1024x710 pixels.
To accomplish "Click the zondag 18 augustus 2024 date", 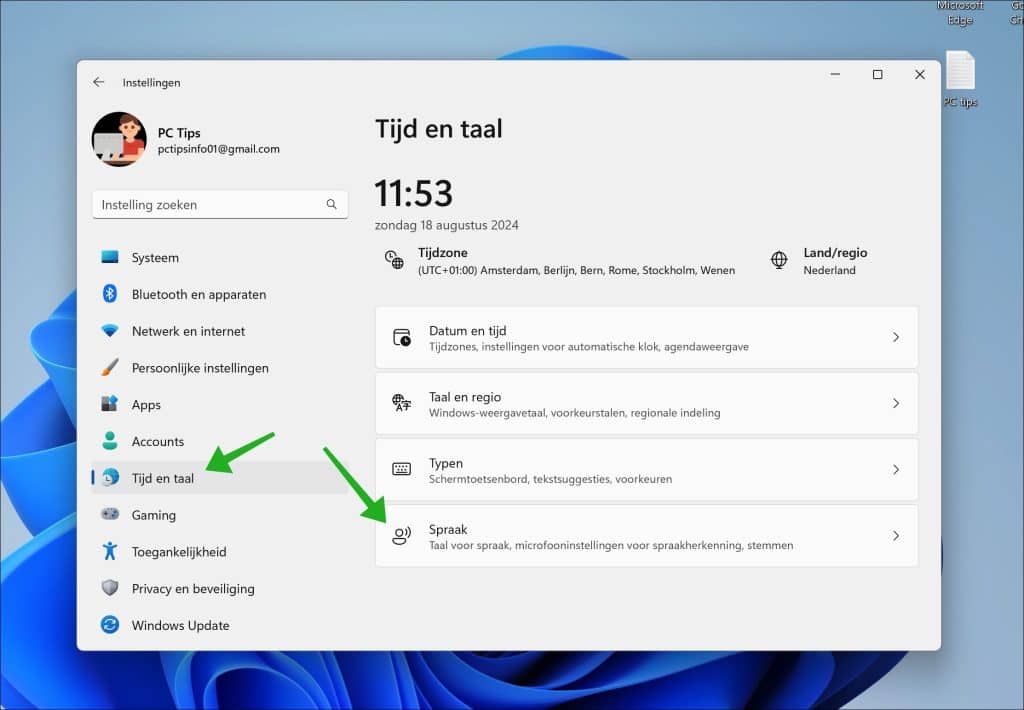I will click(447, 225).
